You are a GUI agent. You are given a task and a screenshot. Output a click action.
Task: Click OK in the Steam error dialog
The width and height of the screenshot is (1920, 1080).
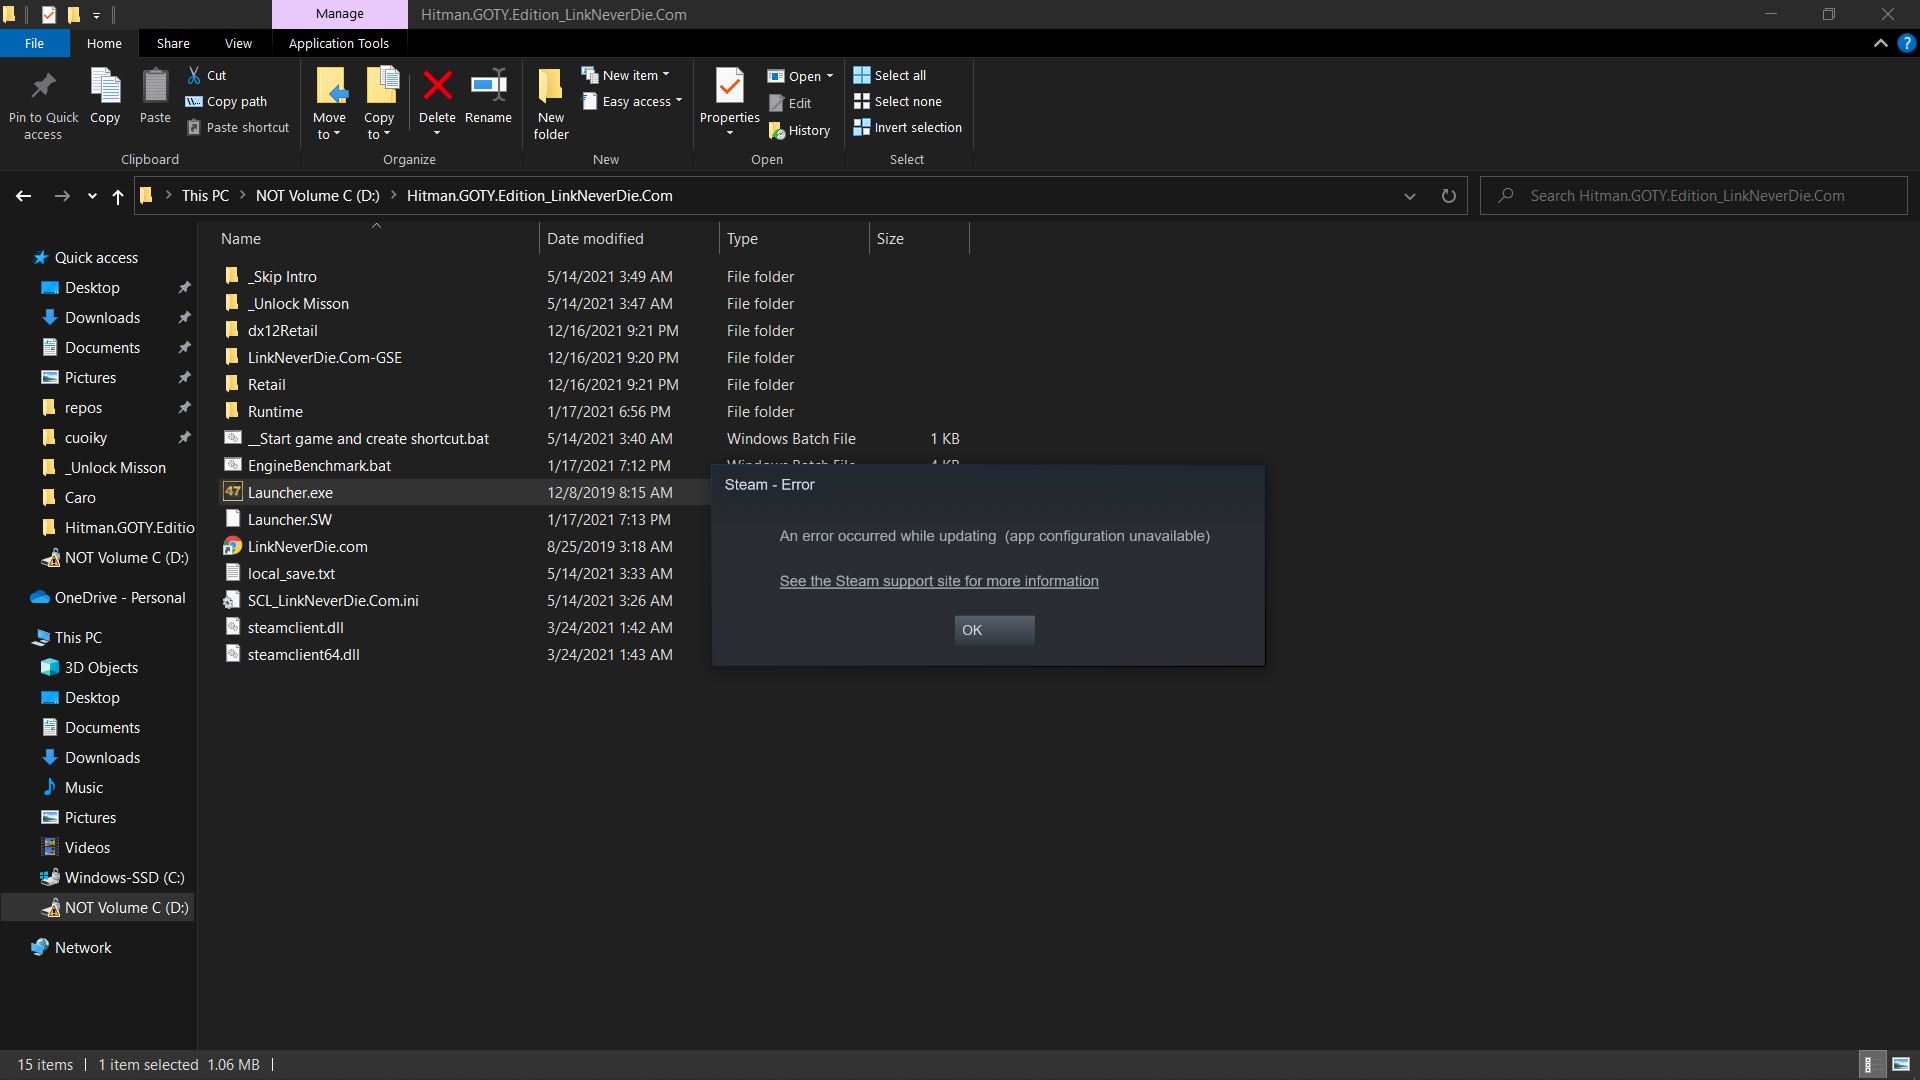(x=994, y=630)
